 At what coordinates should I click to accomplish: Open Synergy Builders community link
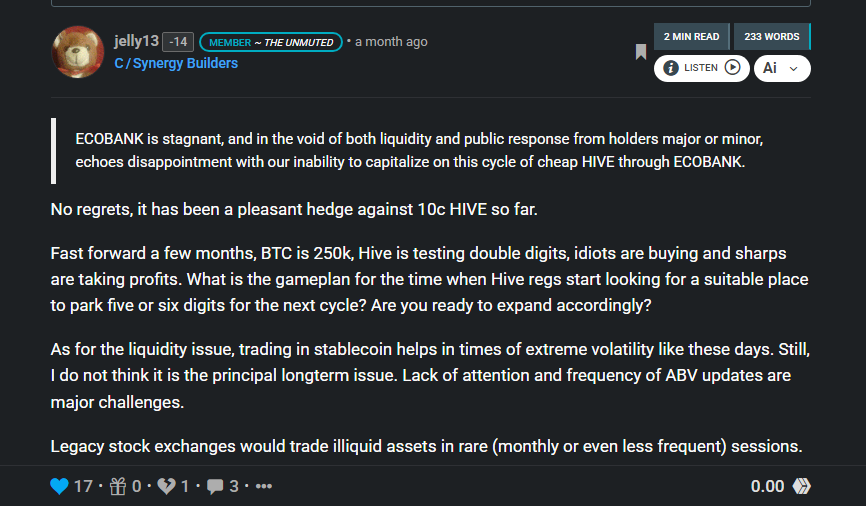coord(176,63)
